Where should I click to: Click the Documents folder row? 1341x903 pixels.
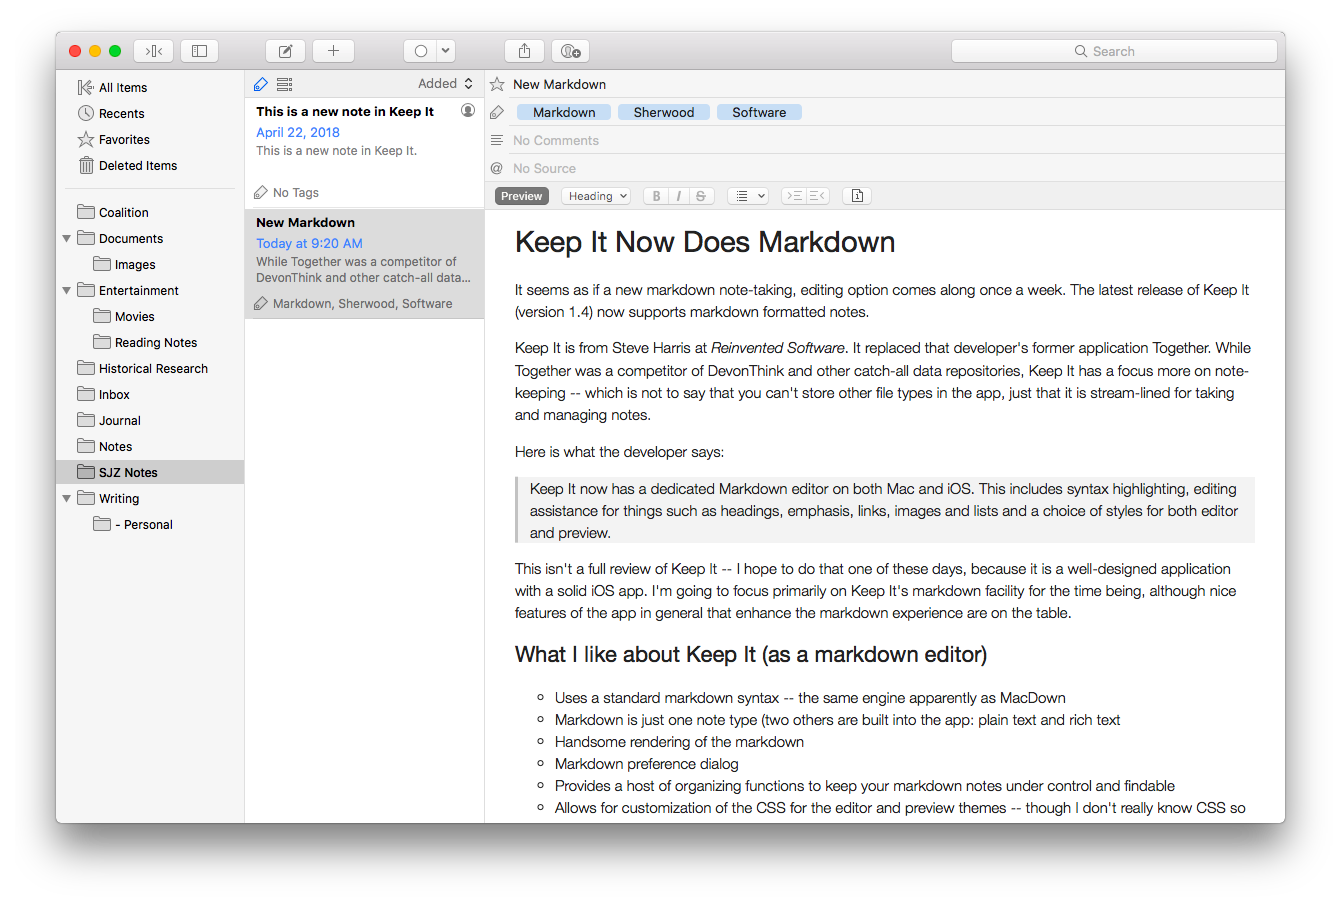click(x=150, y=238)
